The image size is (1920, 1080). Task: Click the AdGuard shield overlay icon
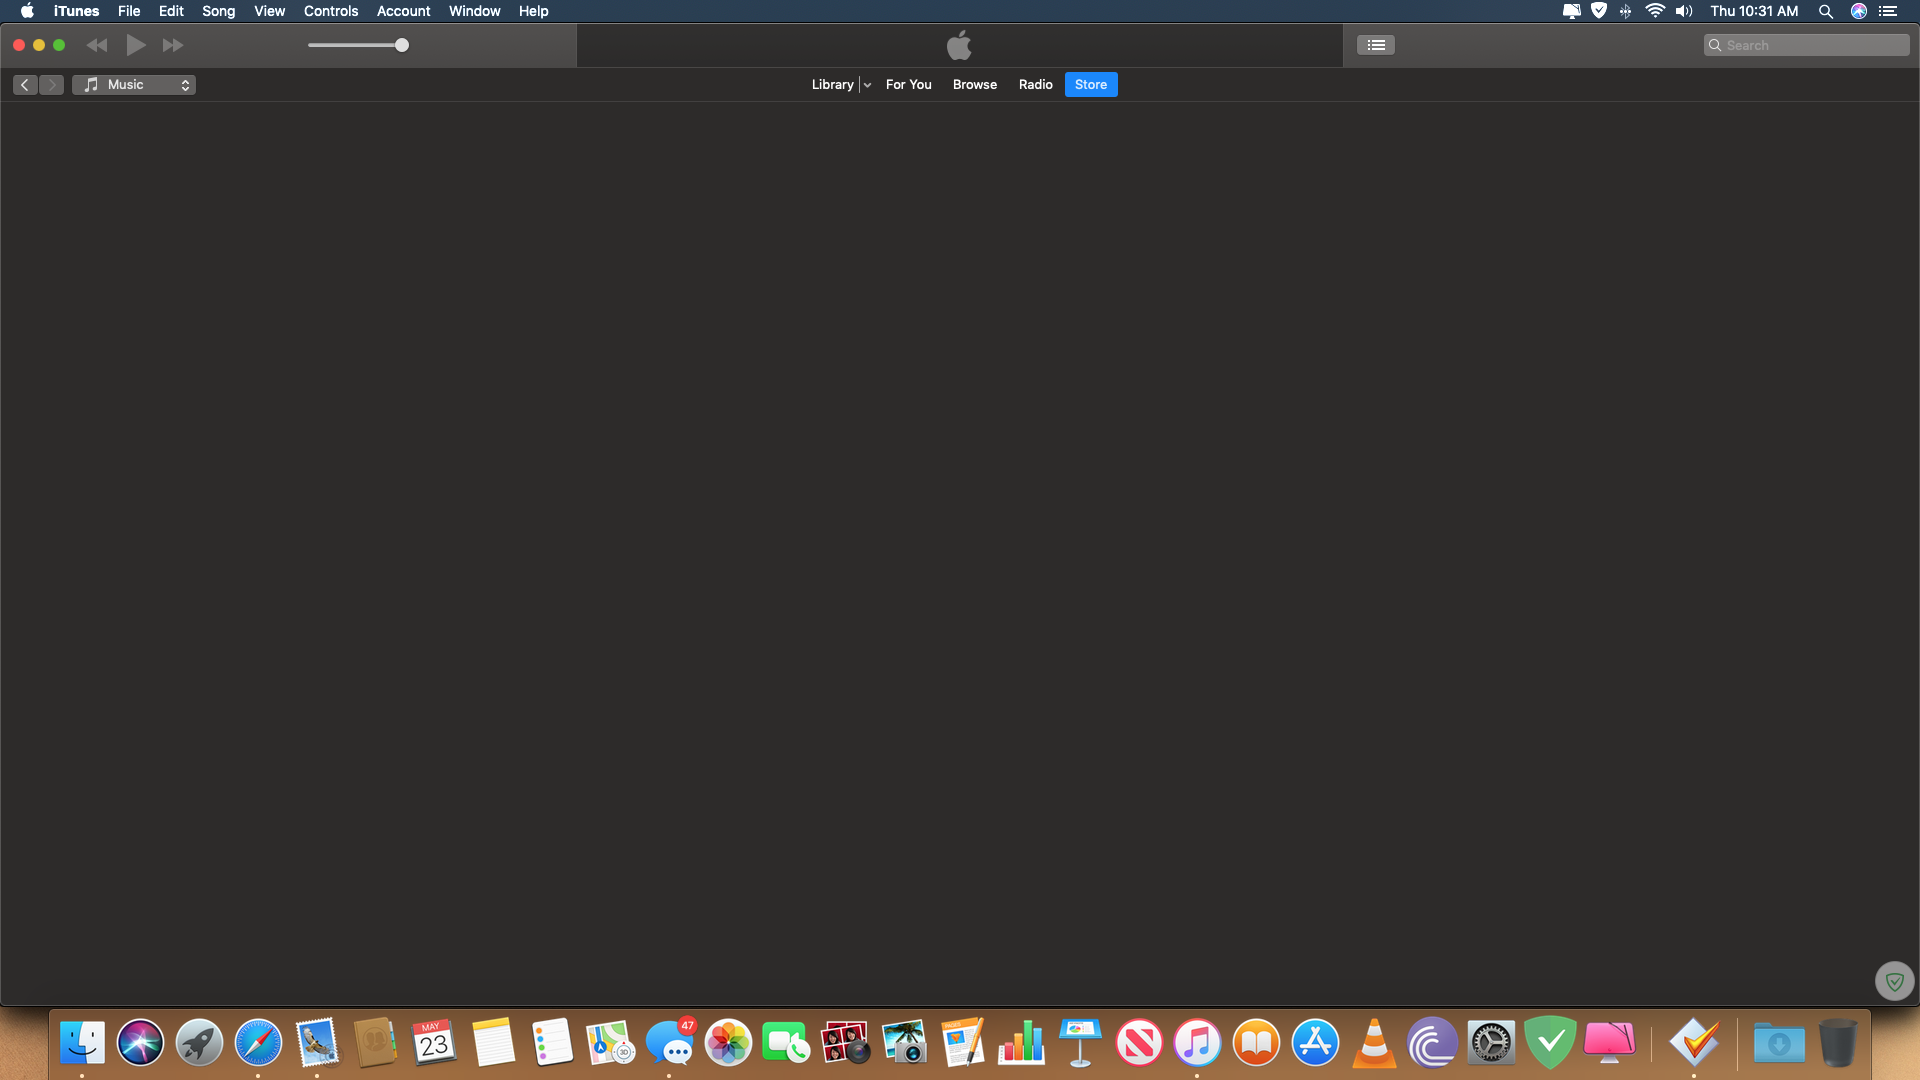[x=1894, y=982]
